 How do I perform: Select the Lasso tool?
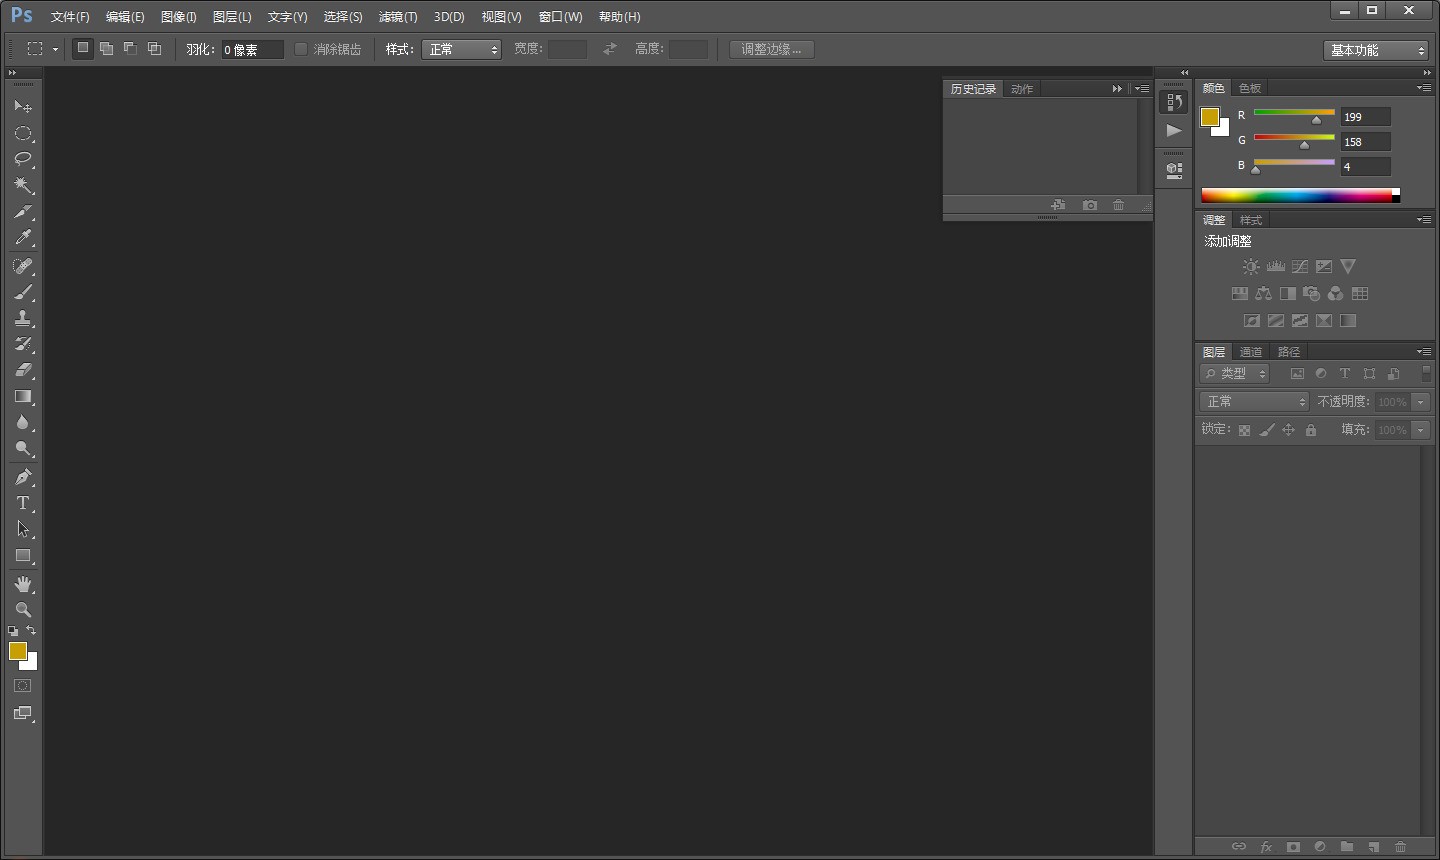22,159
